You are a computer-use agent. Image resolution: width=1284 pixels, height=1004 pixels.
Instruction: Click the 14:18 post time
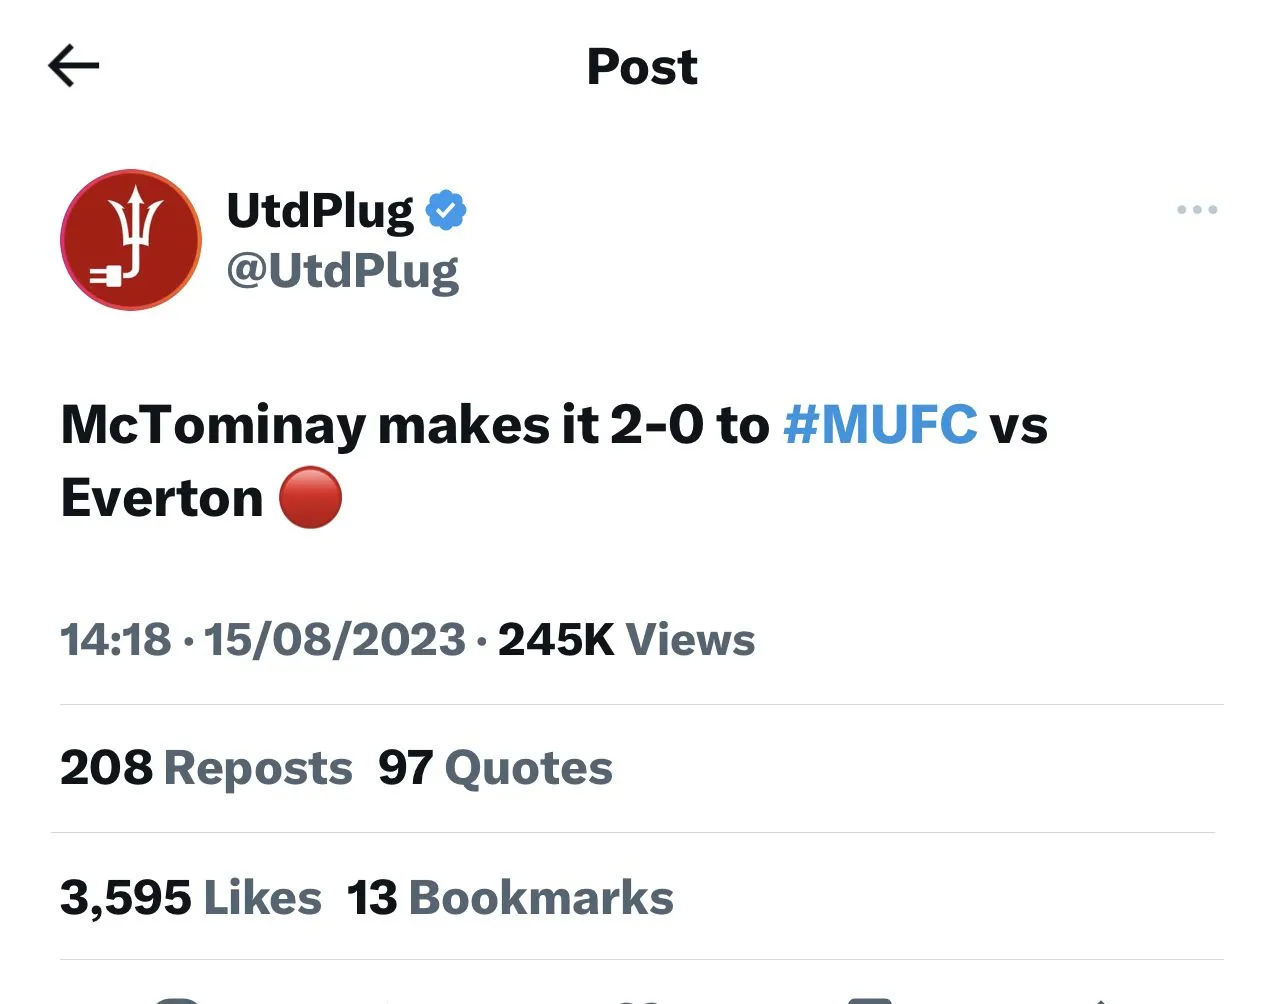click(x=116, y=640)
